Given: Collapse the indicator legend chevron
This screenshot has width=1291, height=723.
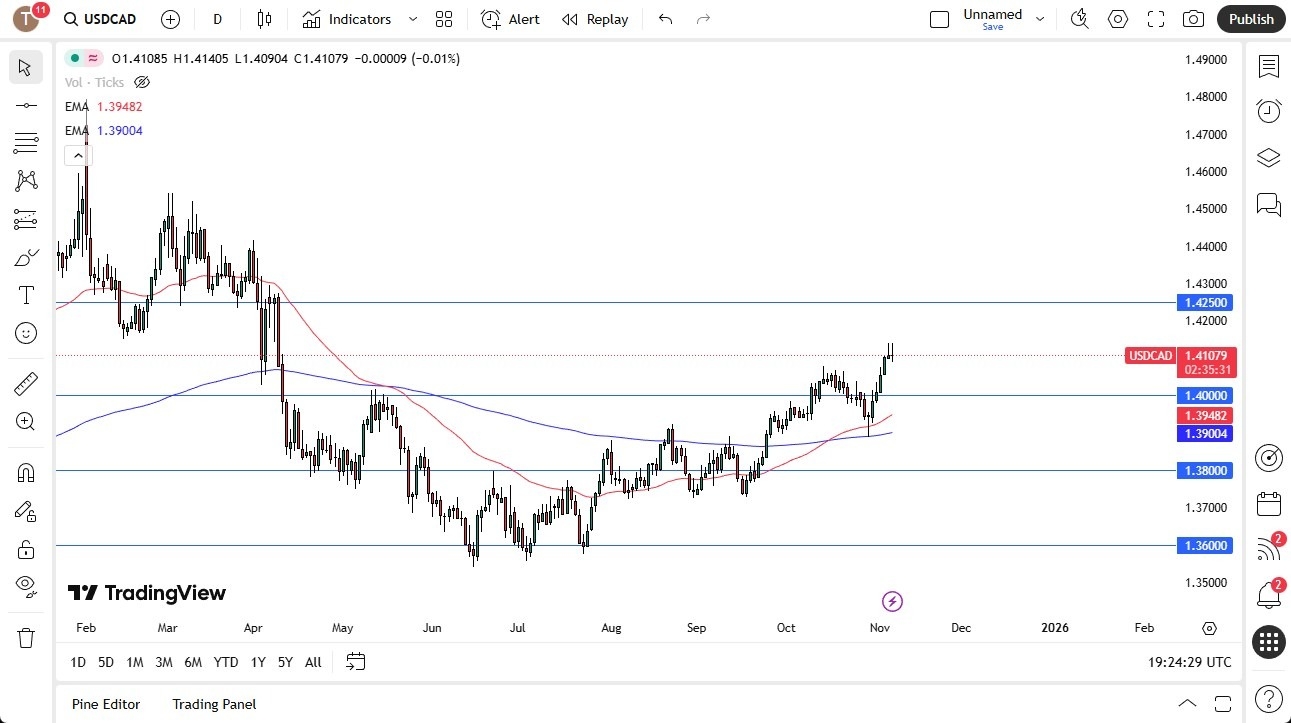Looking at the screenshot, I should point(77,155).
